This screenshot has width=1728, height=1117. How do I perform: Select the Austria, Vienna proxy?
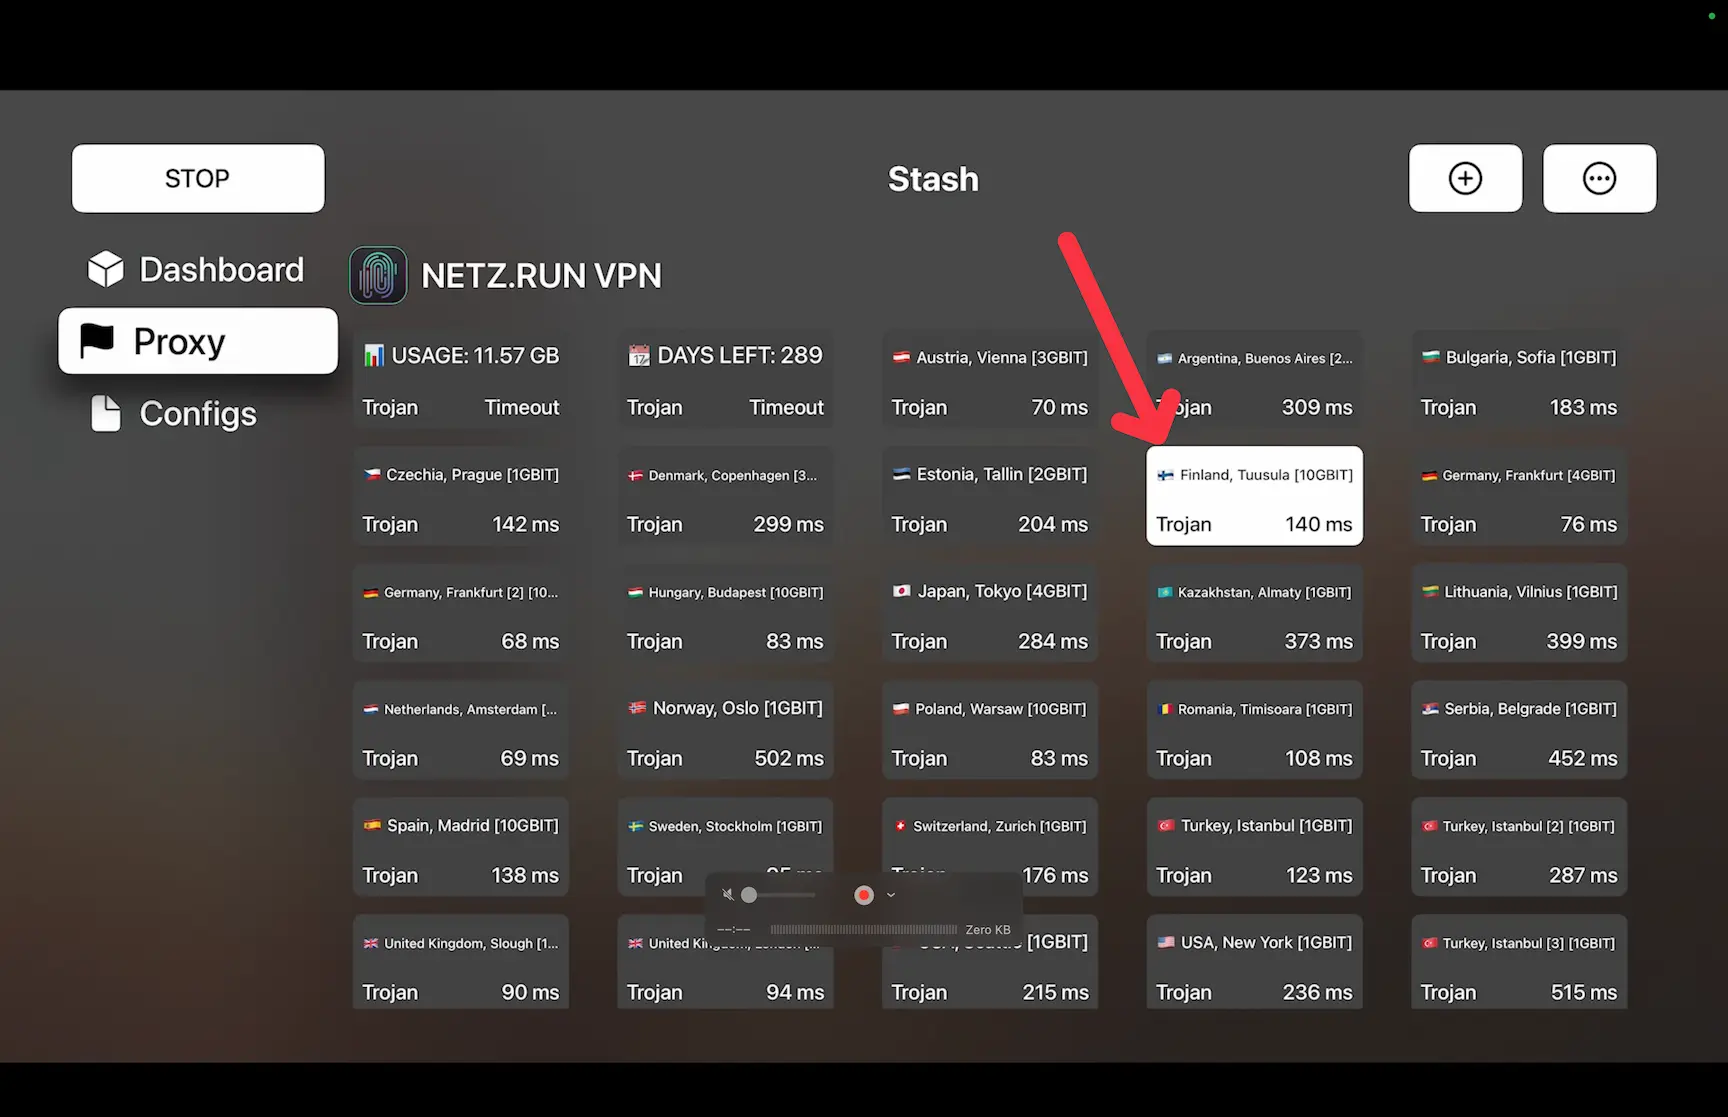coord(989,380)
